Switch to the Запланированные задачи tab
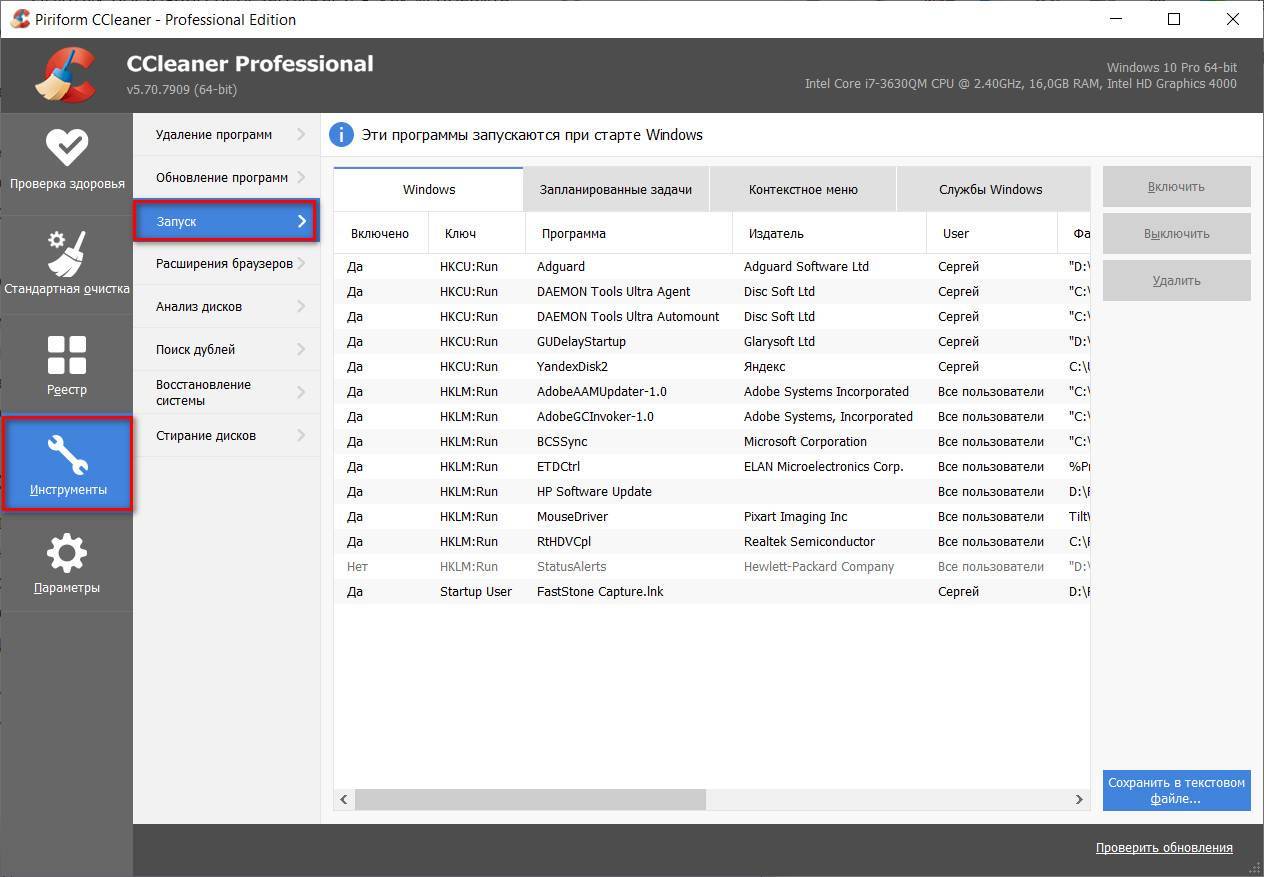The width and height of the screenshot is (1264, 877). click(615, 190)
